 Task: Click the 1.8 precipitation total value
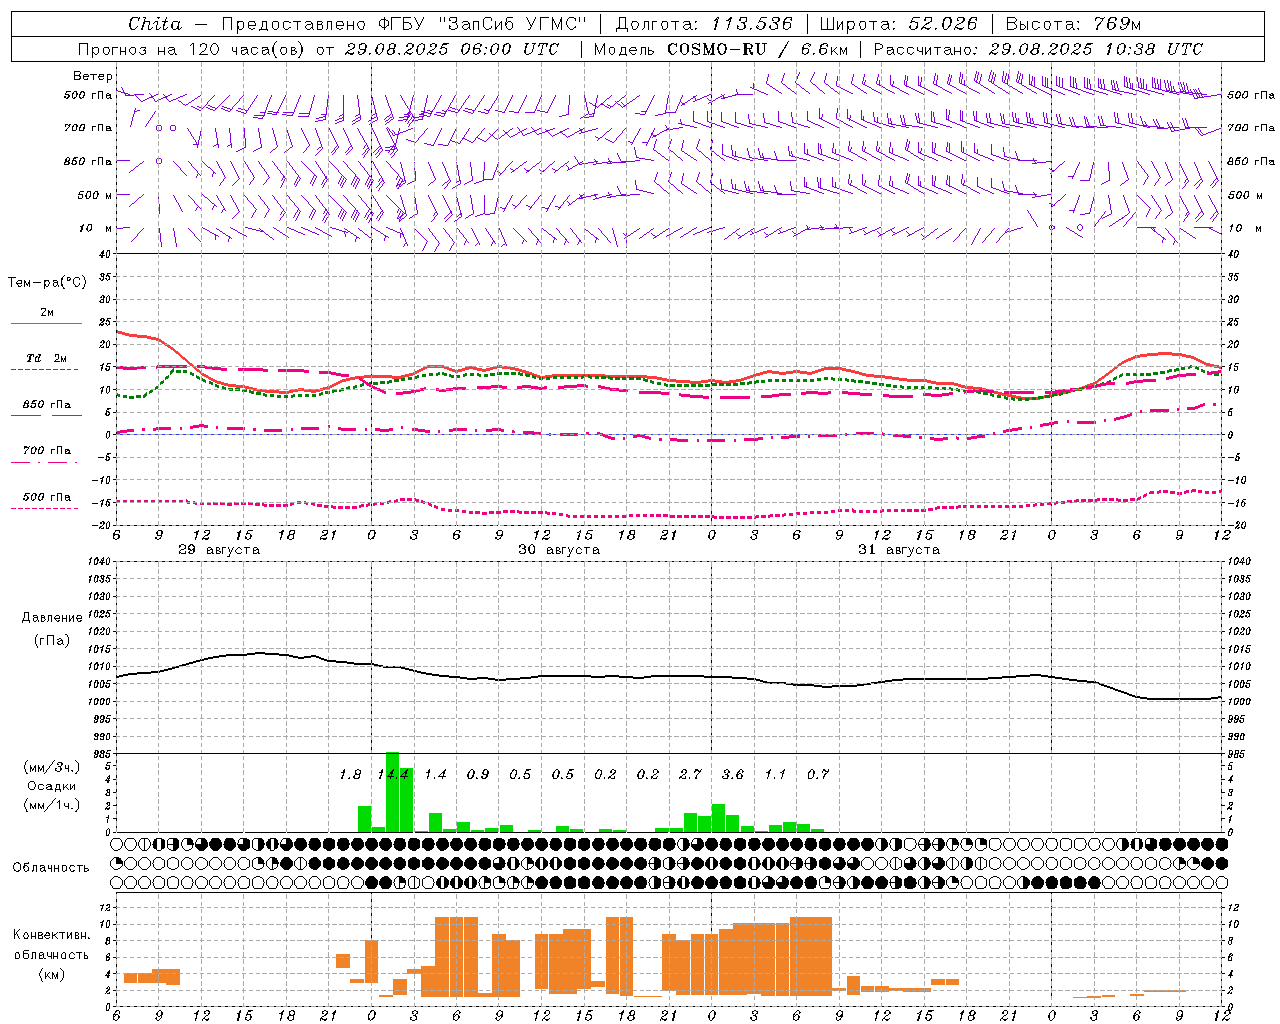click(x=350, y=775)
